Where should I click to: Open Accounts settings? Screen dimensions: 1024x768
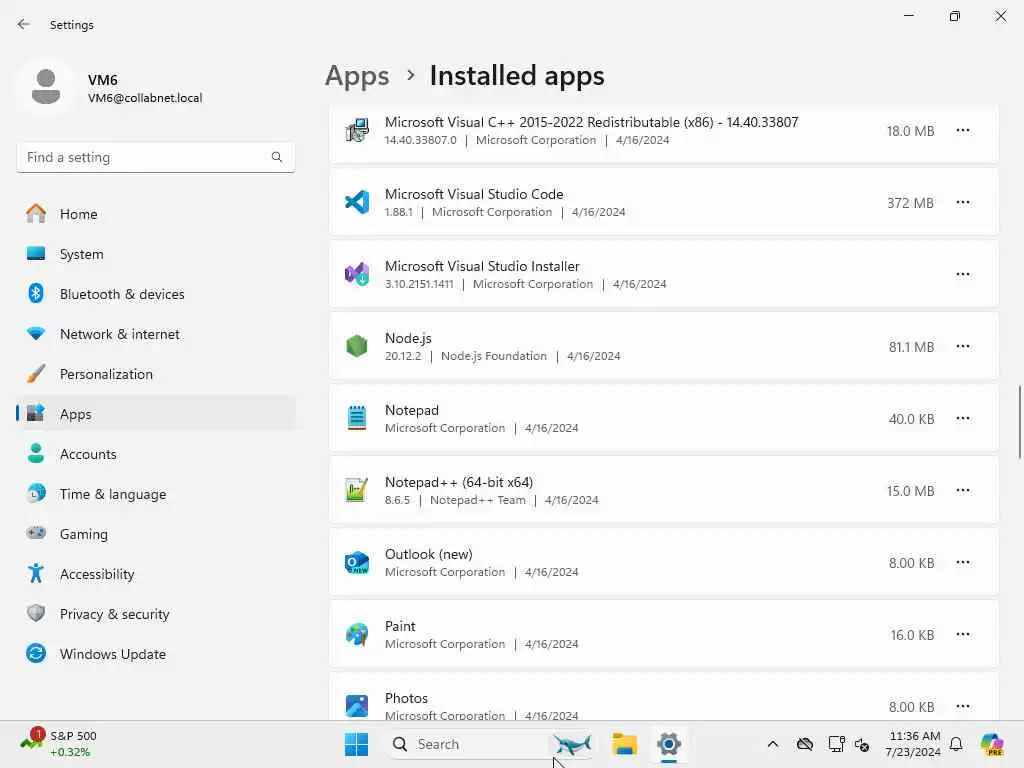(155, 454)
